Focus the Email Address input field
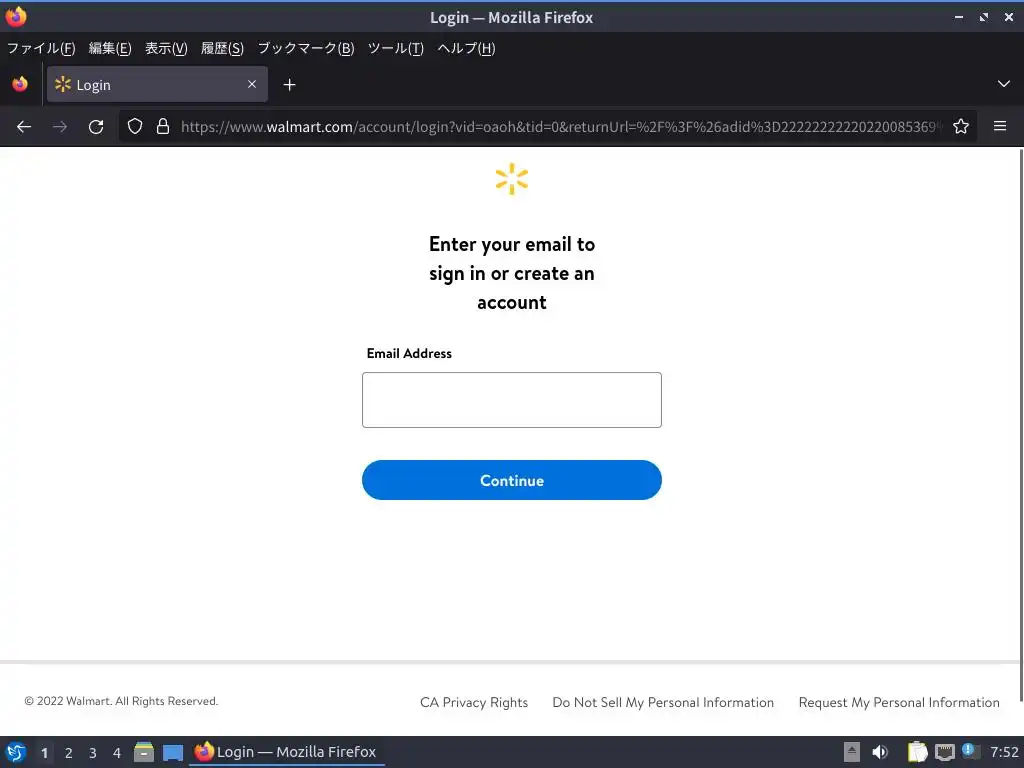The width and height of the screenshot is (1024, 768). click(x=512, y=400)
